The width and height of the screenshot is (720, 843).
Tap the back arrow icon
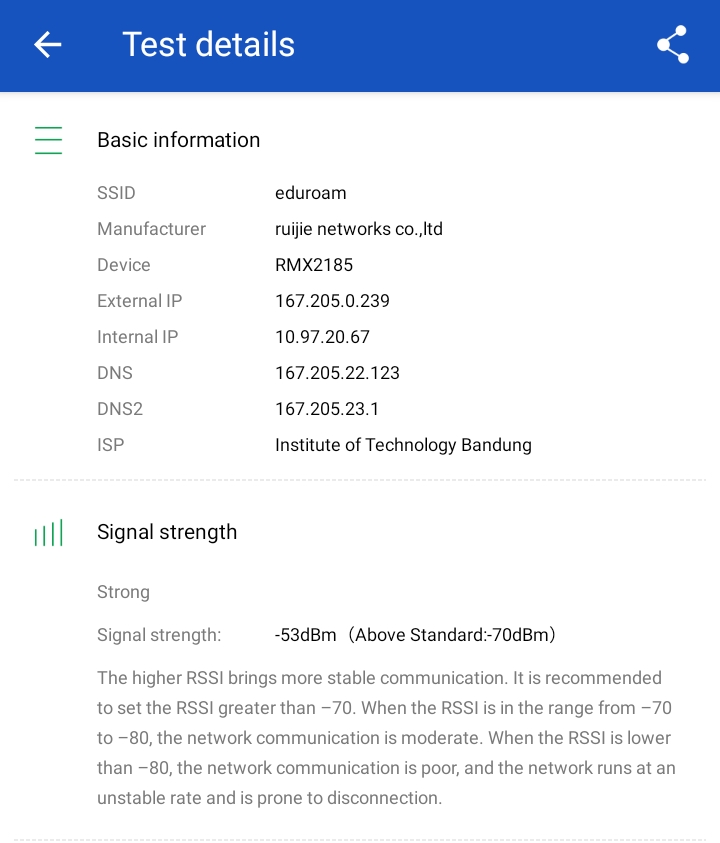click(48, 45)
